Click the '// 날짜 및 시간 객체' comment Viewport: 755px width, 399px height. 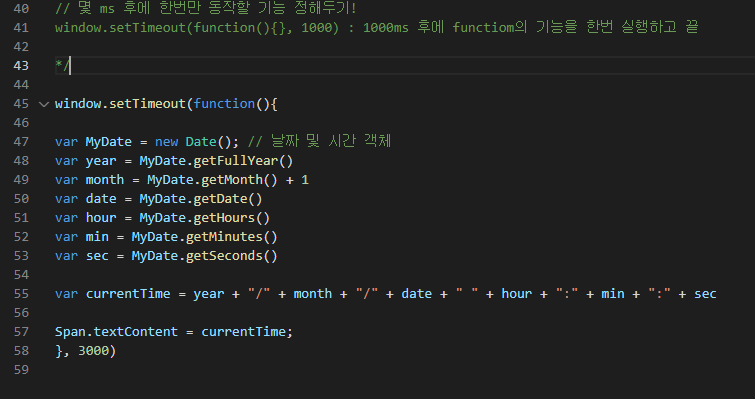click(319, 142)
